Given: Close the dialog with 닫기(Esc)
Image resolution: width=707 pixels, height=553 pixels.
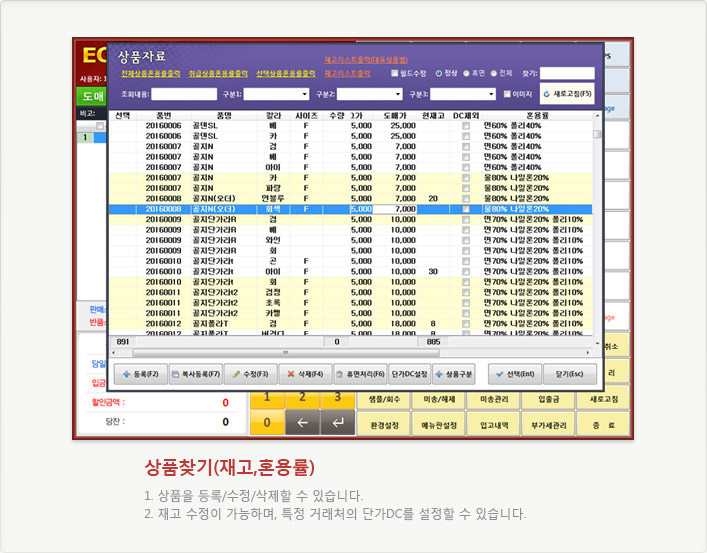Looking at the screenshot, I should click(x=569, y=374).
